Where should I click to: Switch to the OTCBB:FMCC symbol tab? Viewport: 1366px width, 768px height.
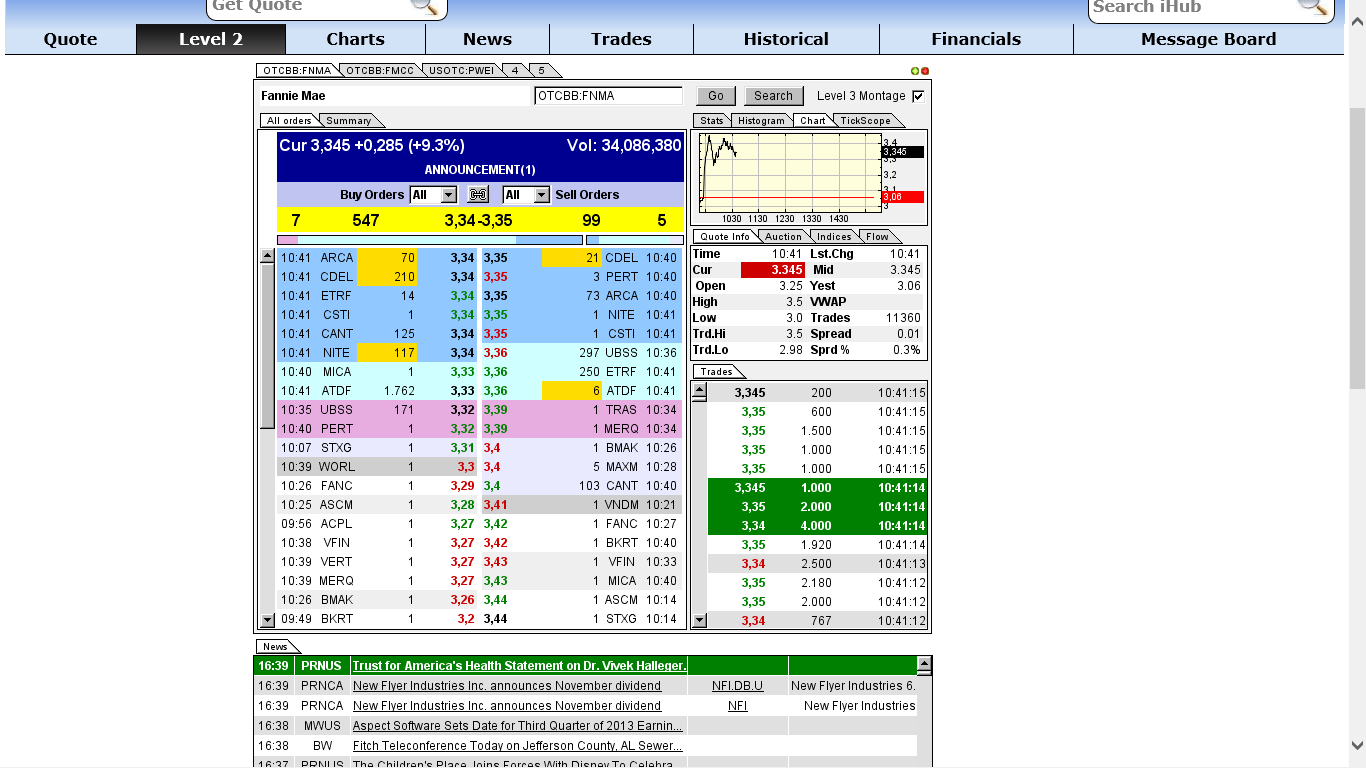click(x=380, y=70)
